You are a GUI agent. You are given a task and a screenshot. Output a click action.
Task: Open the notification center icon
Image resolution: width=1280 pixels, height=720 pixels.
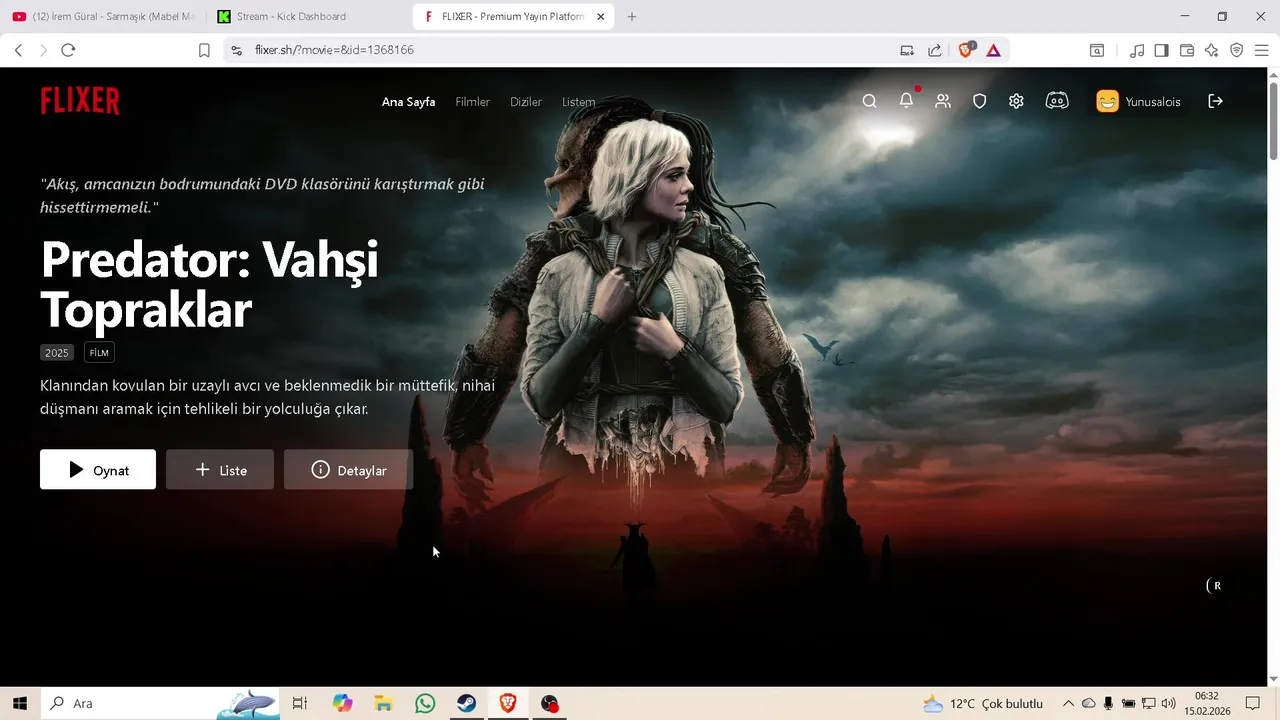pyautogui.click(x=1252, y=703)
